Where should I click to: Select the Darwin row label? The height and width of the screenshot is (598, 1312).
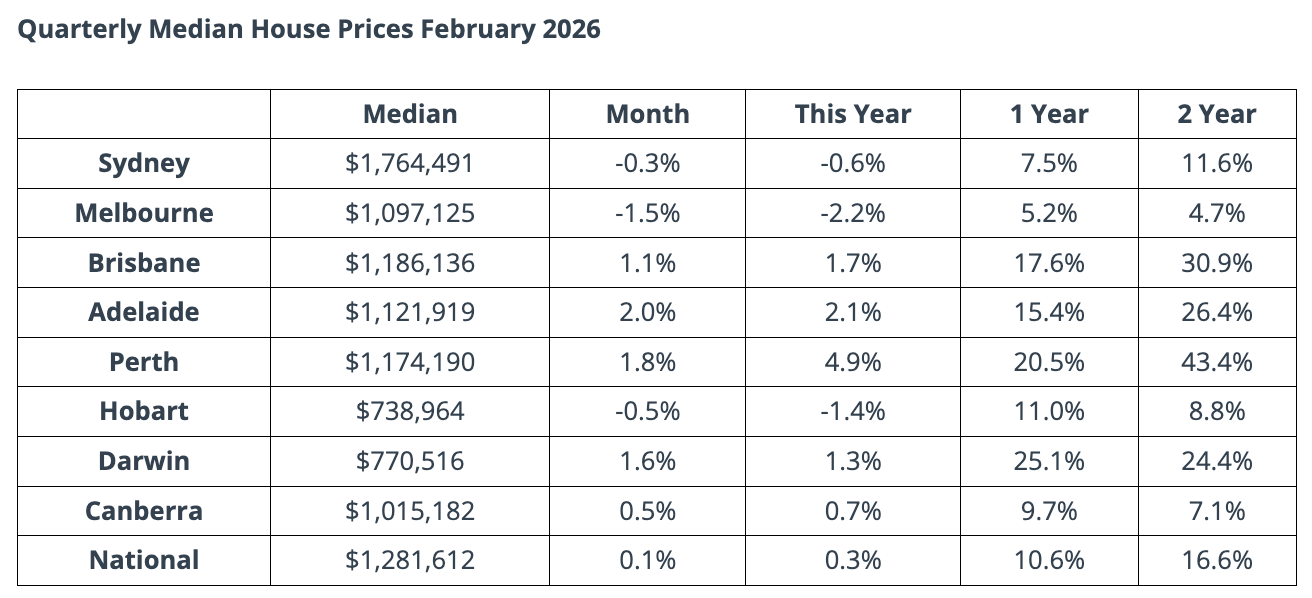point(144,461)
